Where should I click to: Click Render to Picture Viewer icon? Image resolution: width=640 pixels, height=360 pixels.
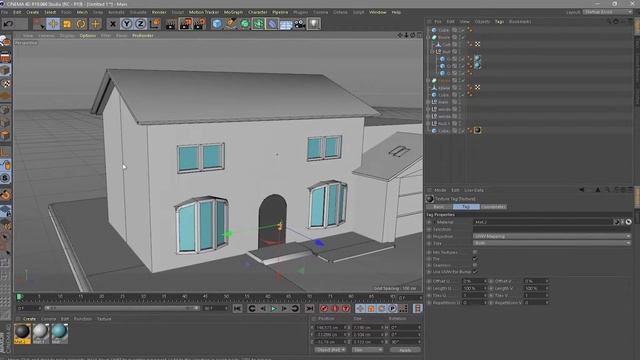pos(186,24)
